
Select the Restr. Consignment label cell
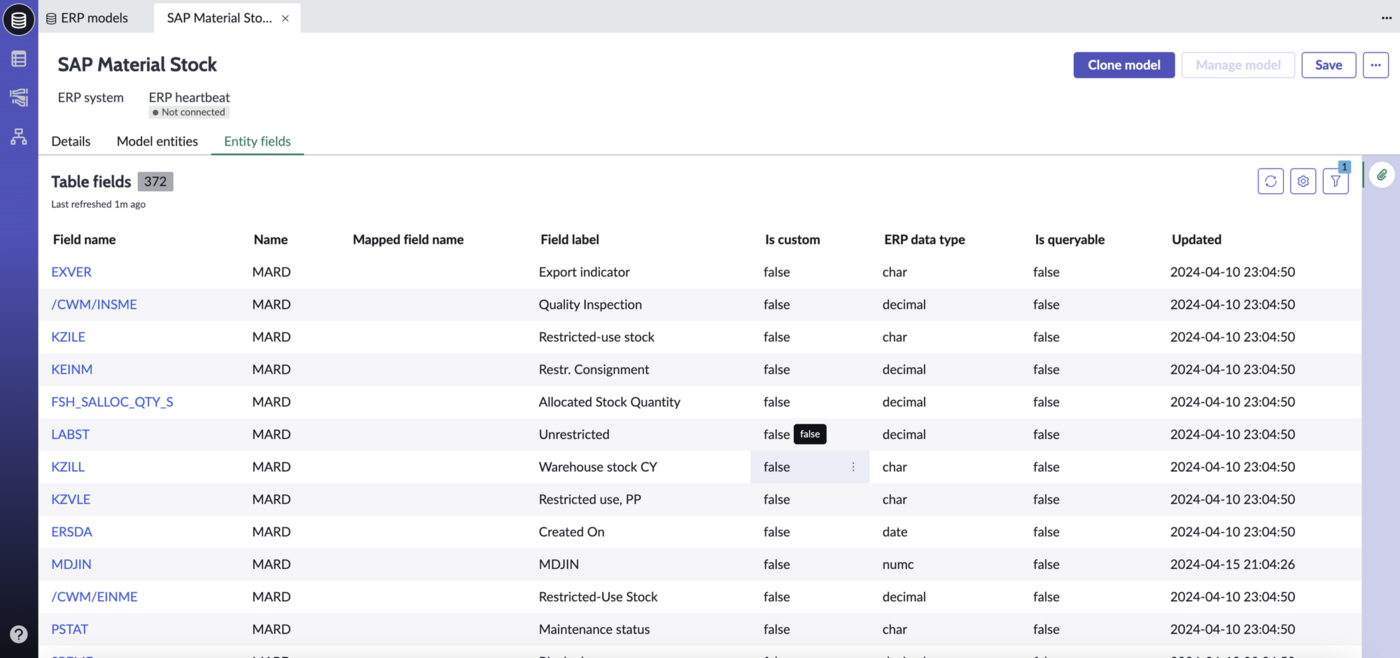pyautogui.click(x=594, y=369)
